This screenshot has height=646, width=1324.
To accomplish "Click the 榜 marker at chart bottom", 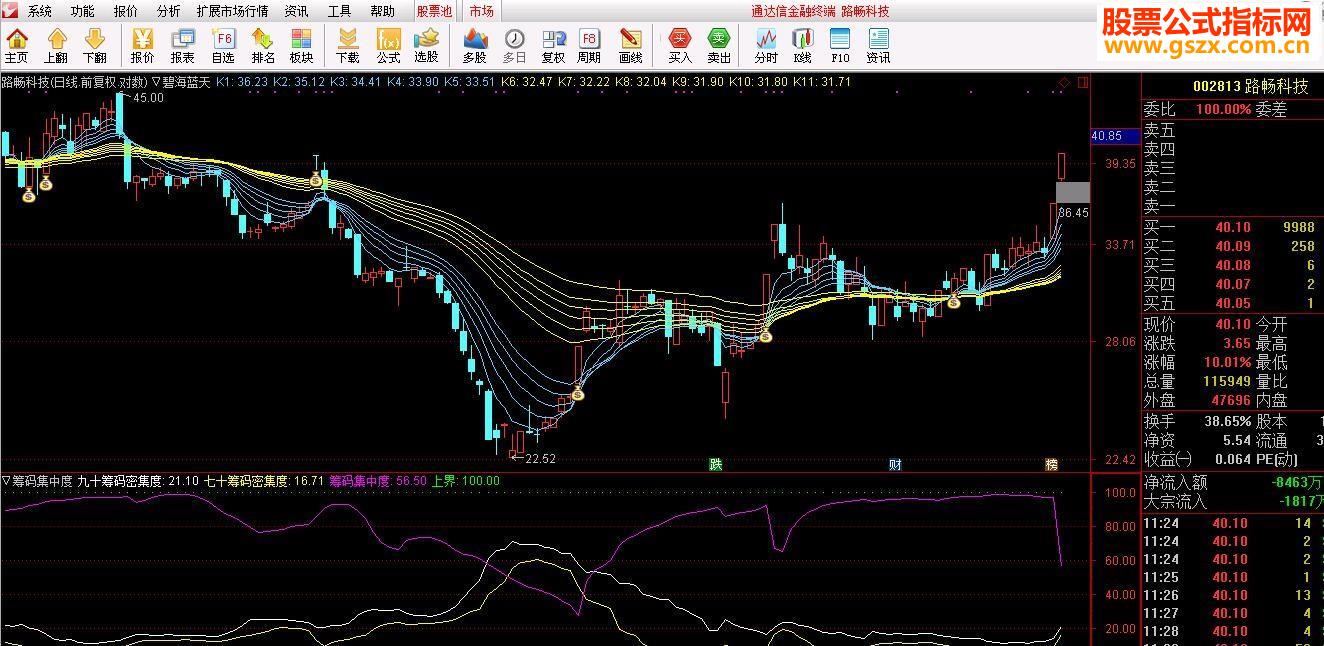I will (x=1051, y=464).
